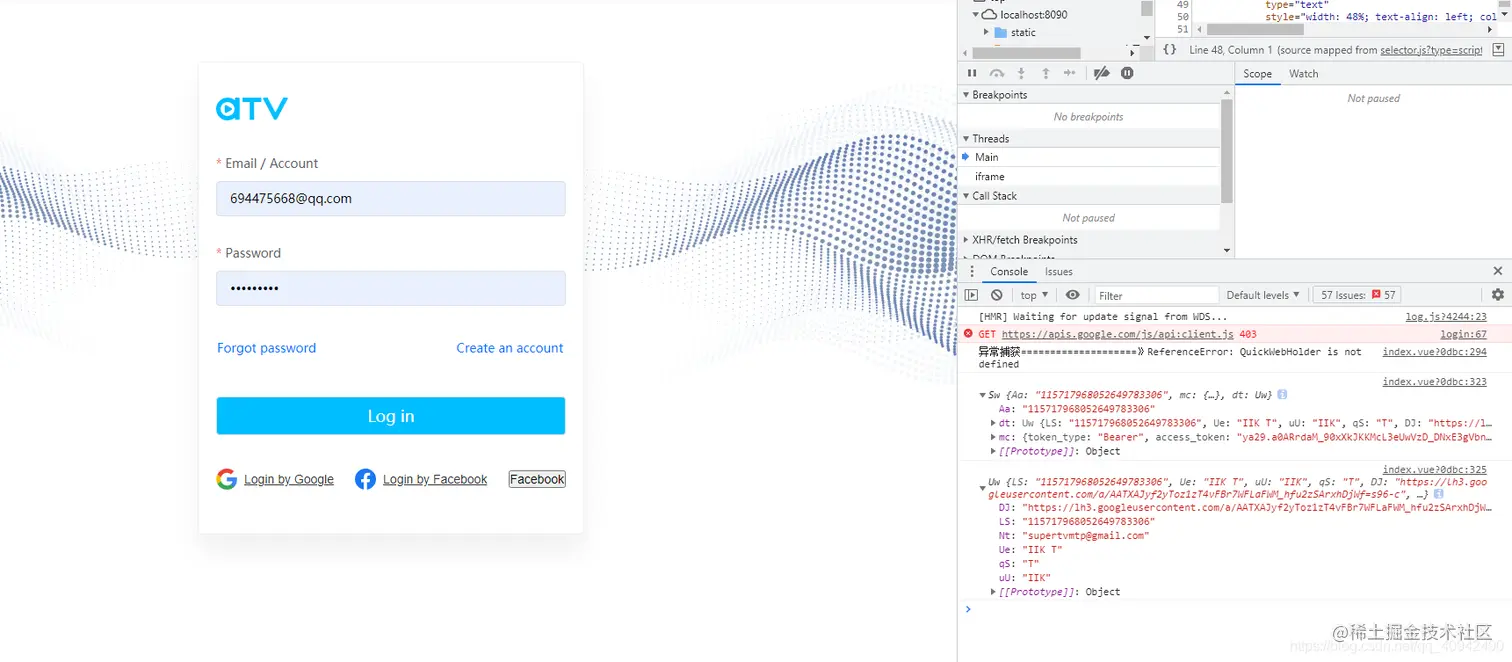Open index.vue?0dbc:294 source link

coord(1434,352)
